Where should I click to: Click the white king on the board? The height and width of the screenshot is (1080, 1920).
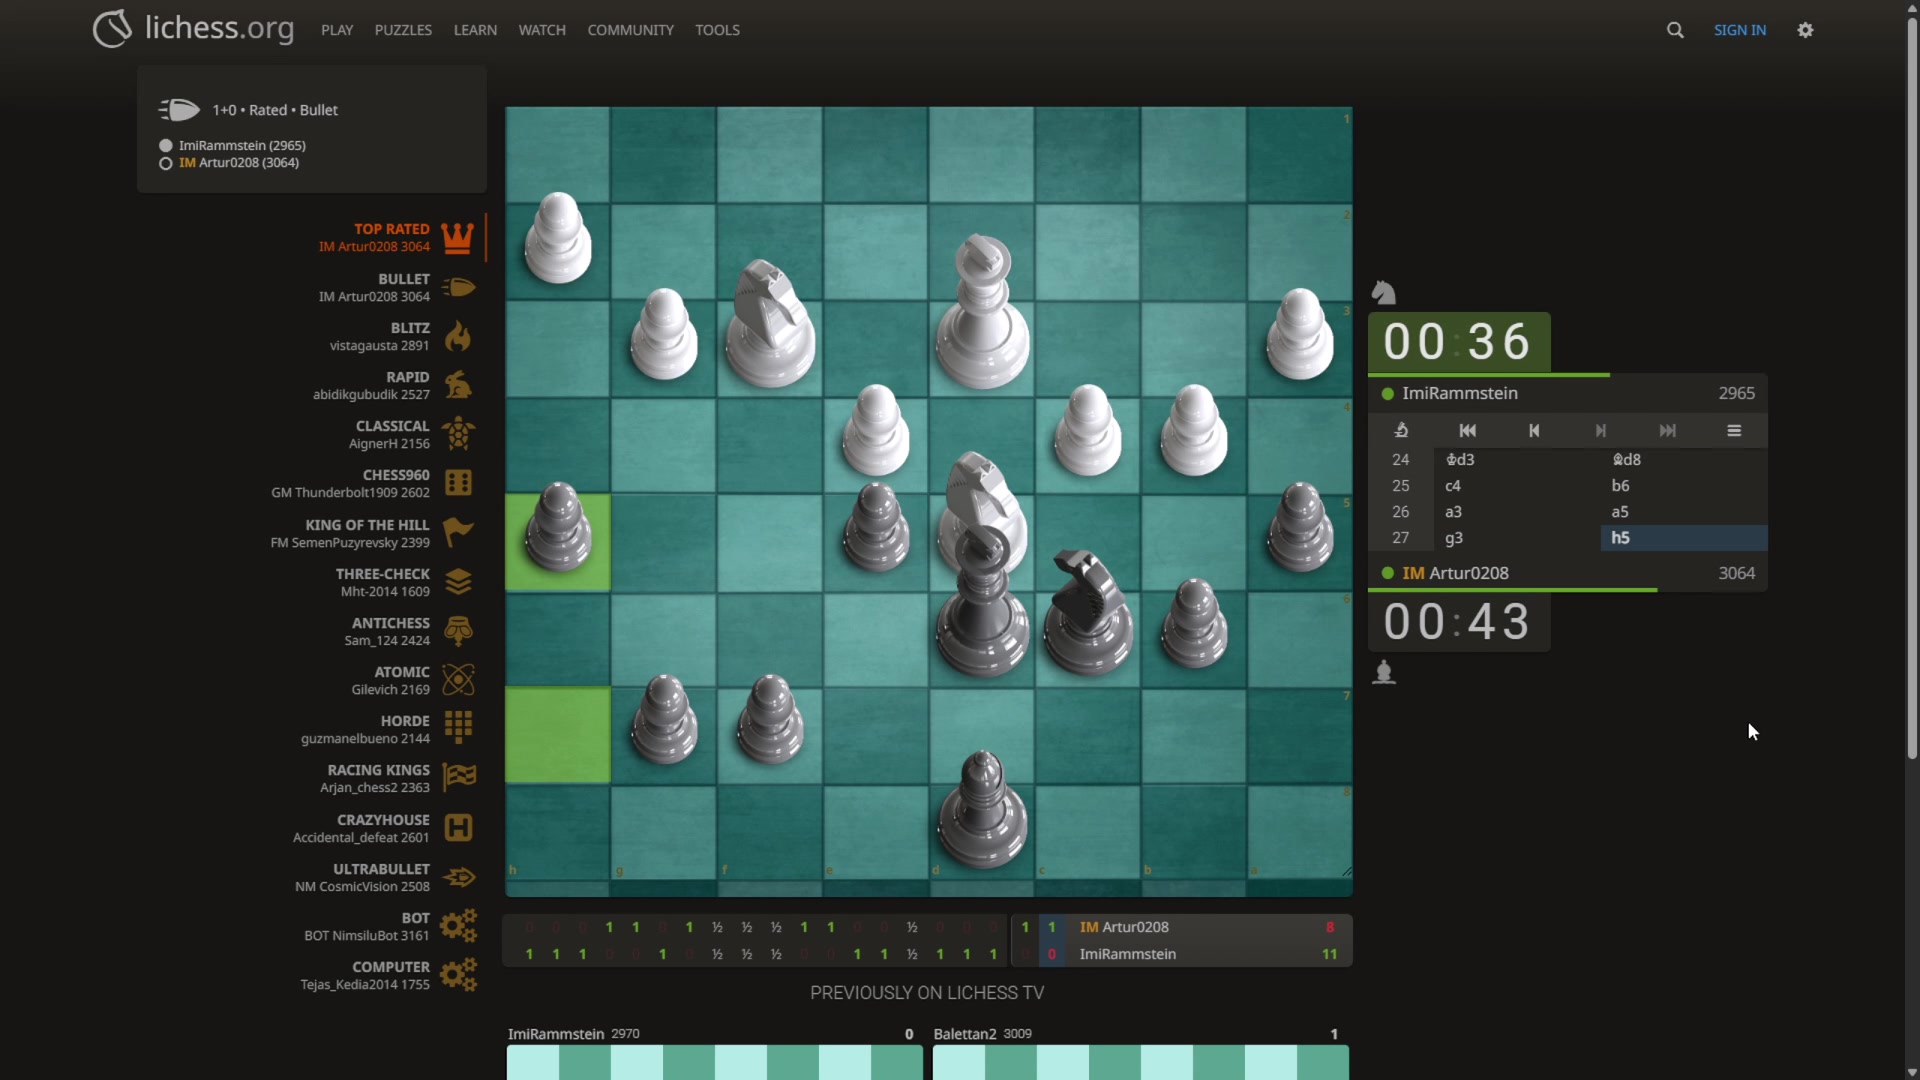pyautogui.click(x=982, y=312)
